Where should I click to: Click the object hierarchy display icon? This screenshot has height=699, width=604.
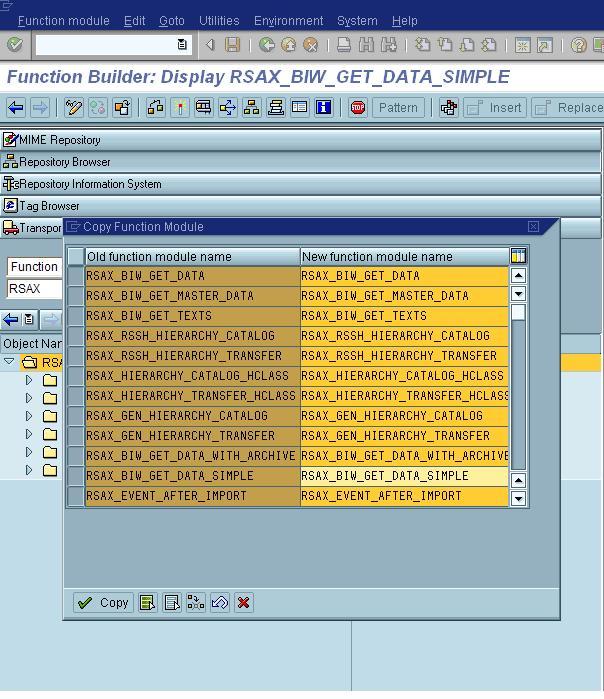tap(252, 107)
